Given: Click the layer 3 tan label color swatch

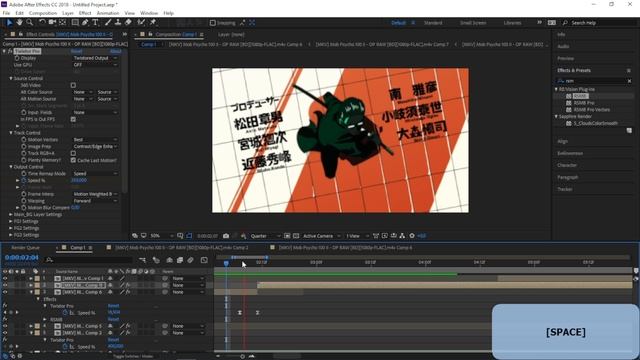Looking at the screenshot, I should pyautogui.click(x=37, y=292).
